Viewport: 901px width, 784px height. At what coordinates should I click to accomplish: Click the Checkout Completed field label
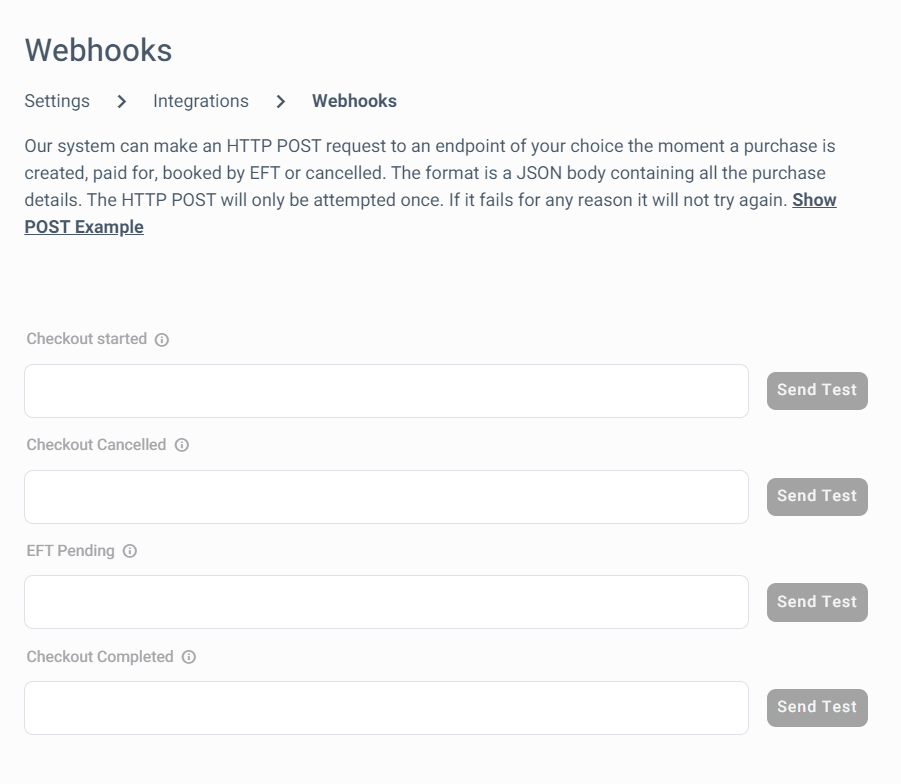click(100, 656)
